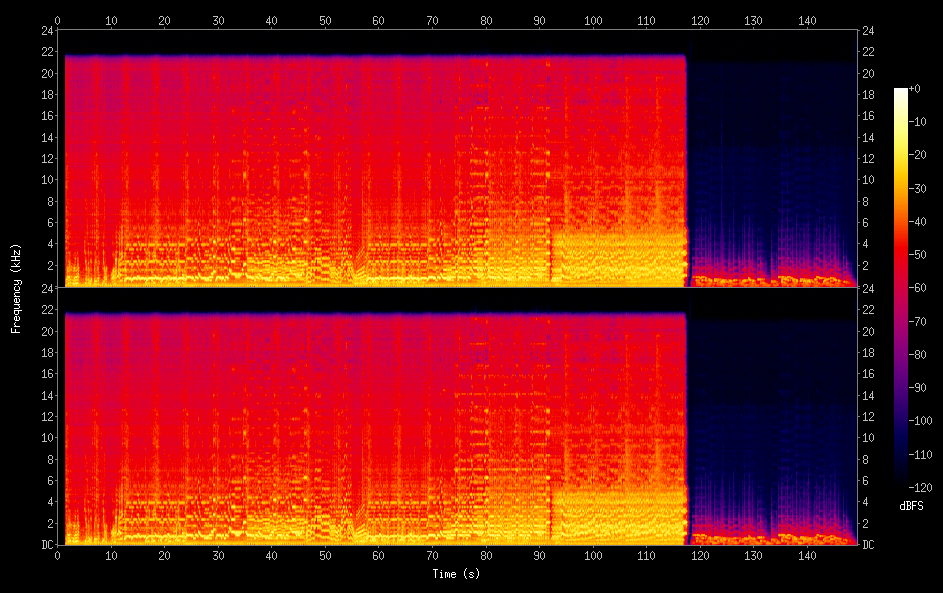
Task: Click the "Frequency (kHz)" vertical axis label
Action: pyautogui.click(x=16, y=287)
